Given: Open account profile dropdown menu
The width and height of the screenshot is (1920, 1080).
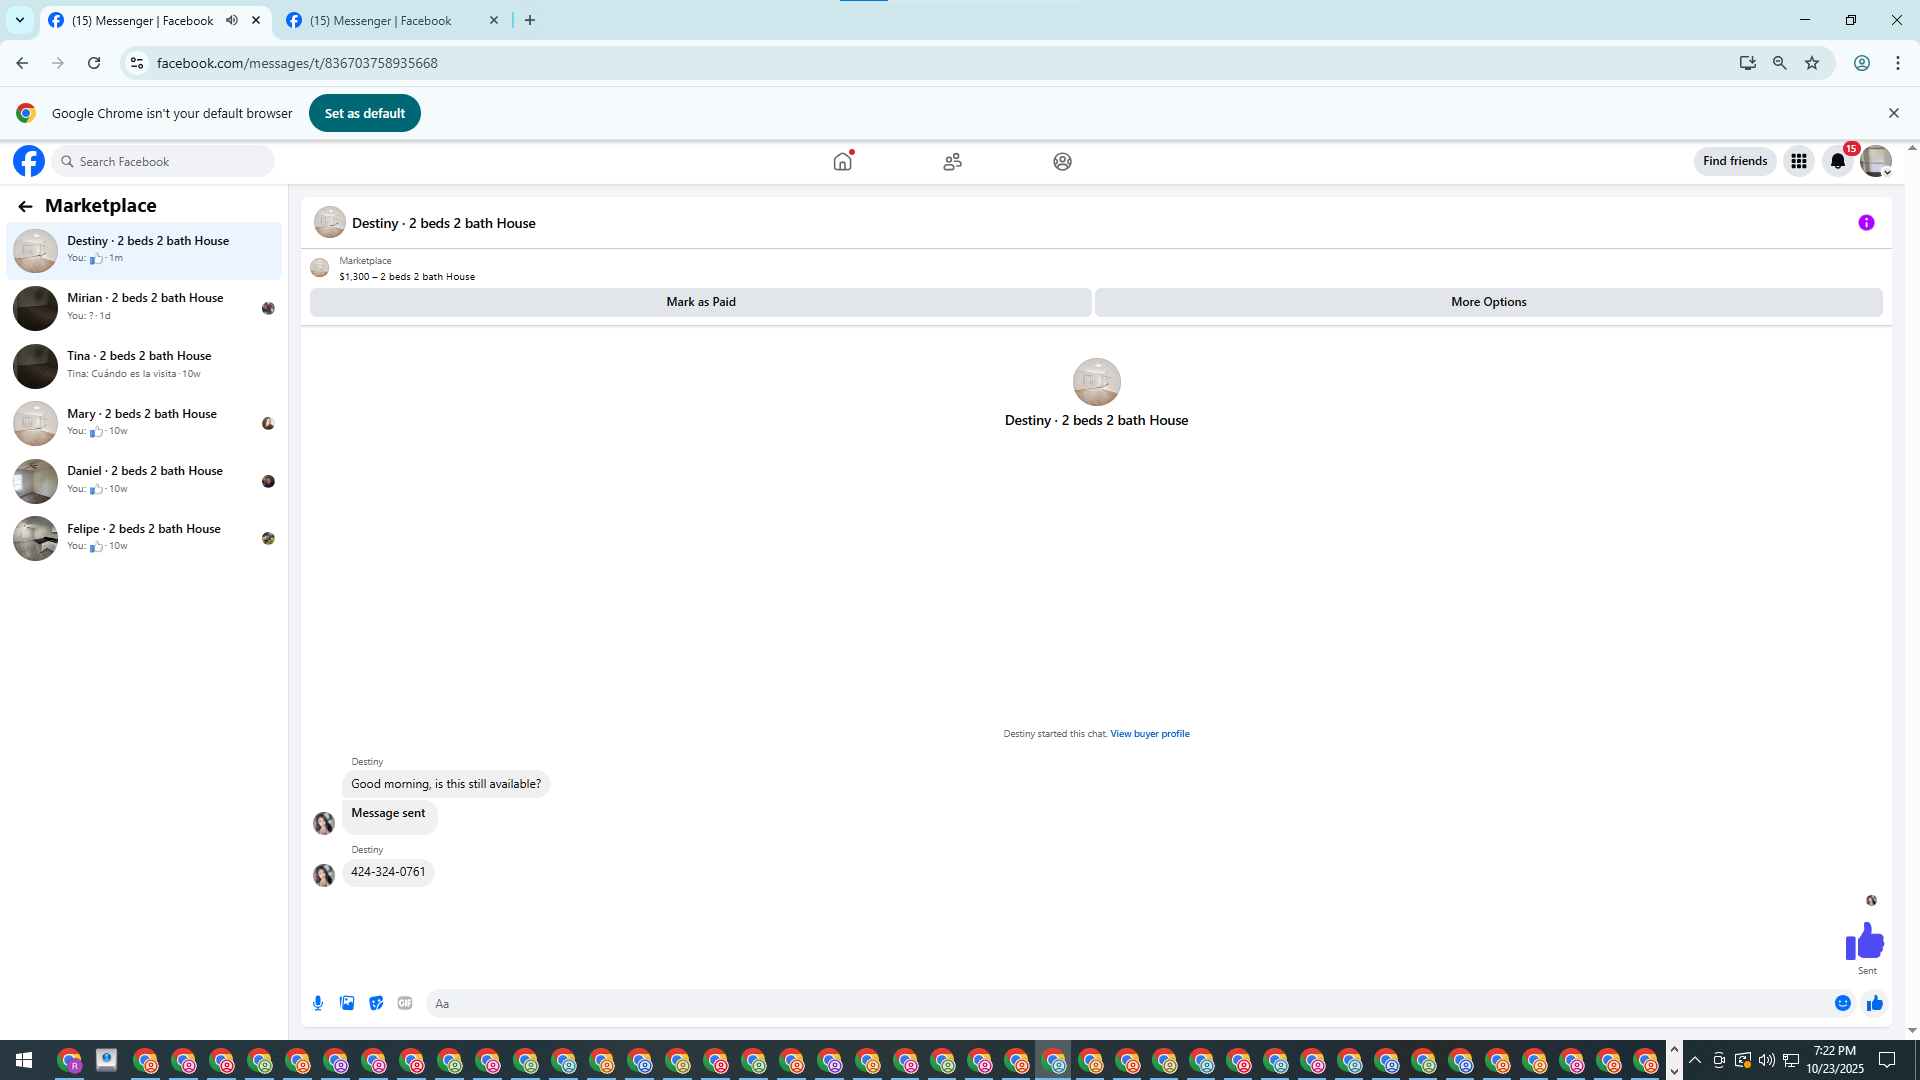Looking at the screenshot, I should pyautogui.click(x=1875, y=161).
